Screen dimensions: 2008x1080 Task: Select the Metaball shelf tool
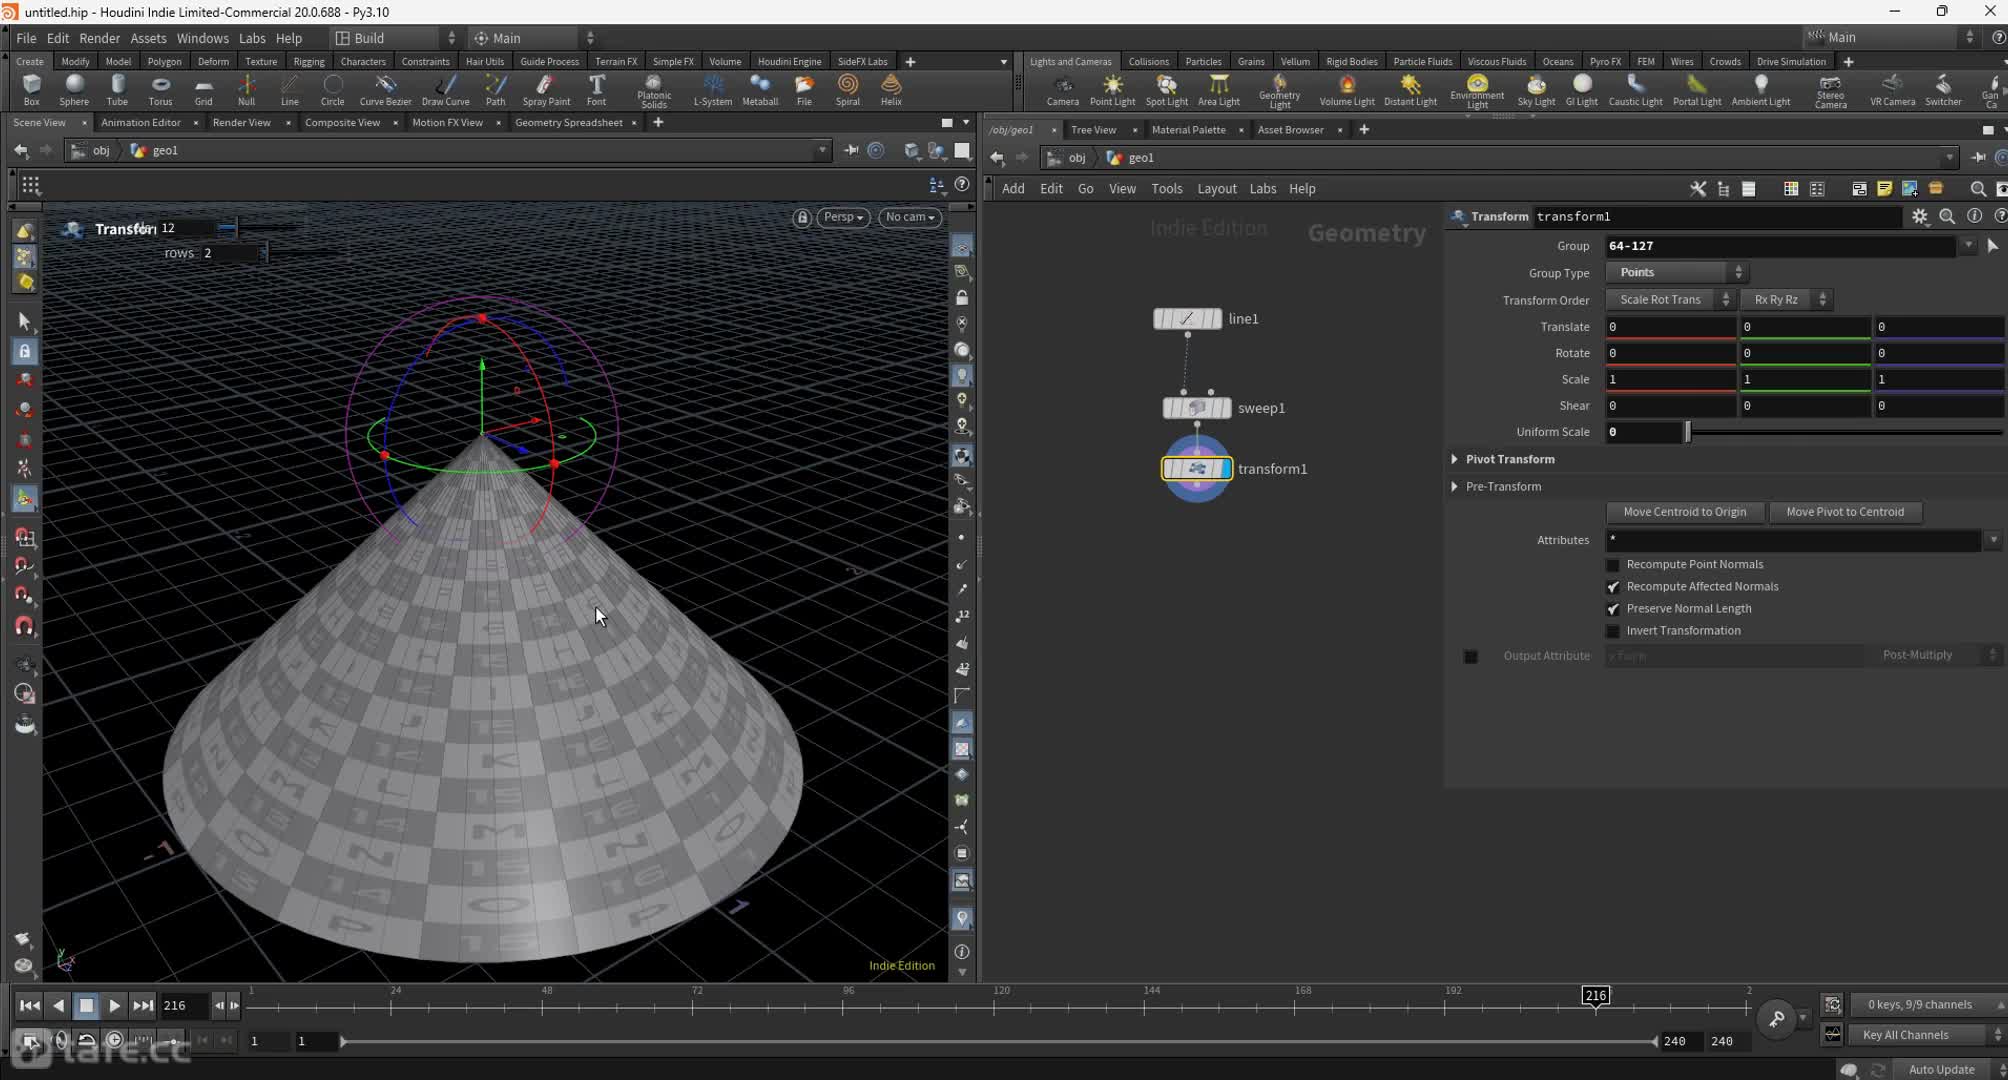(760, 89)
